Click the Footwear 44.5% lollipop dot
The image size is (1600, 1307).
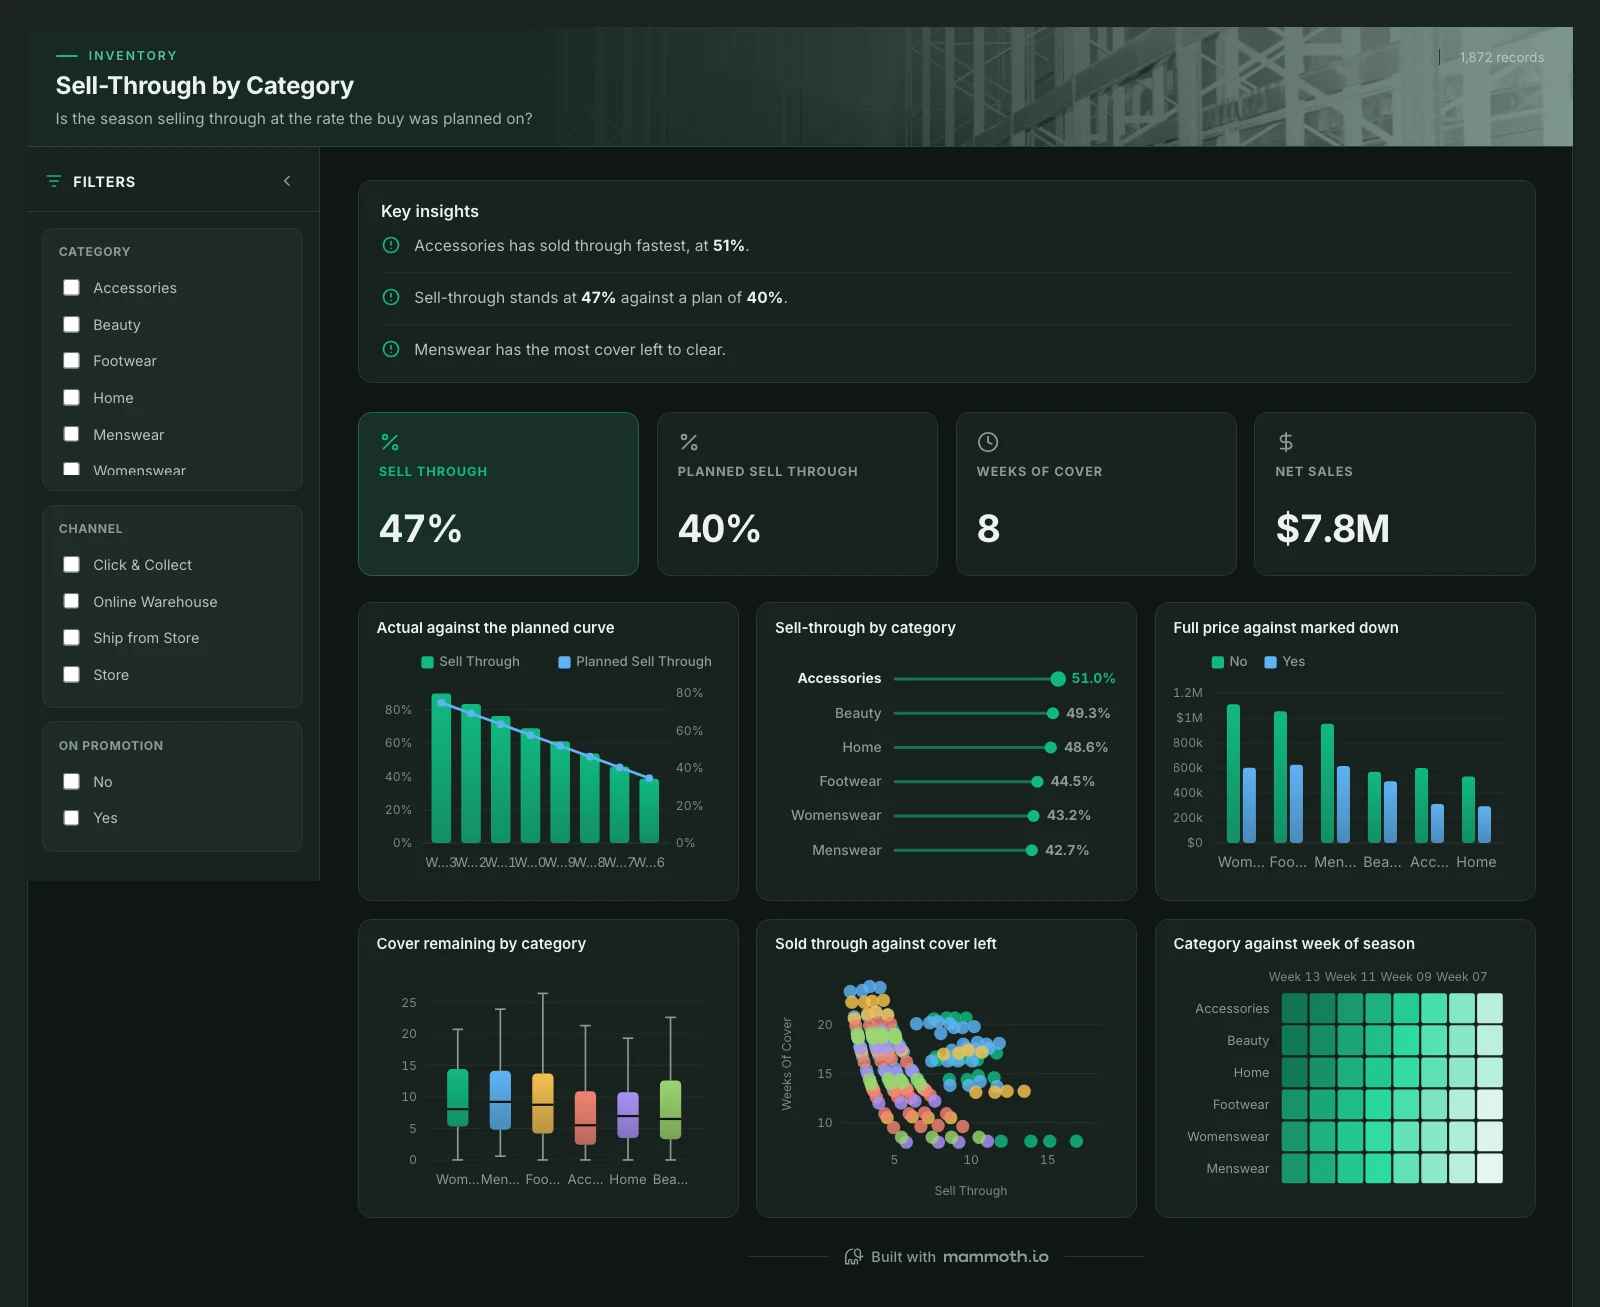(1037, 782)
